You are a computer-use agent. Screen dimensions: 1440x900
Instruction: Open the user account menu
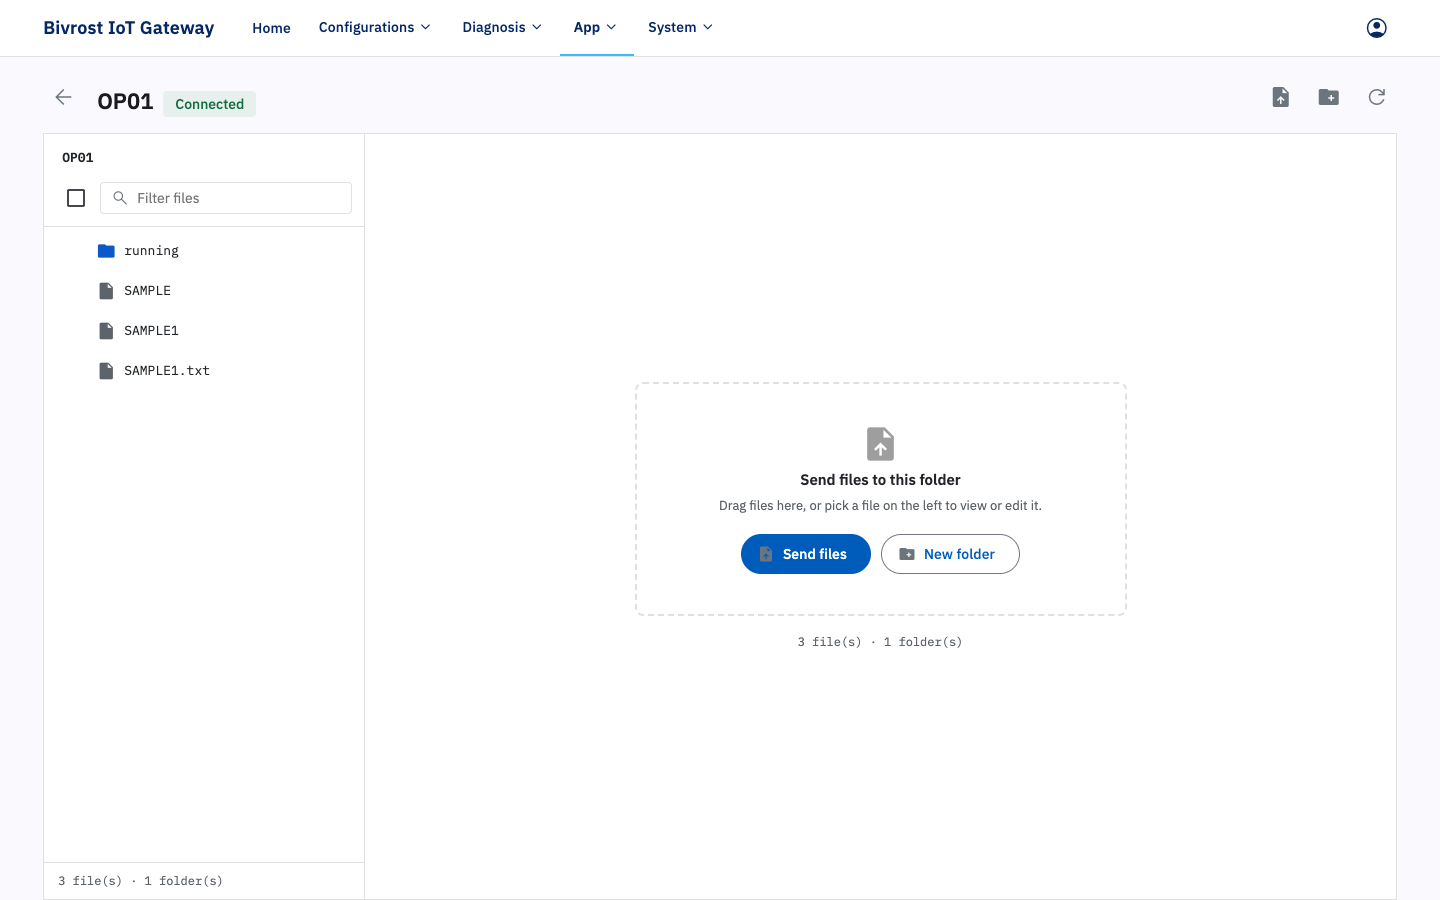1376,28
